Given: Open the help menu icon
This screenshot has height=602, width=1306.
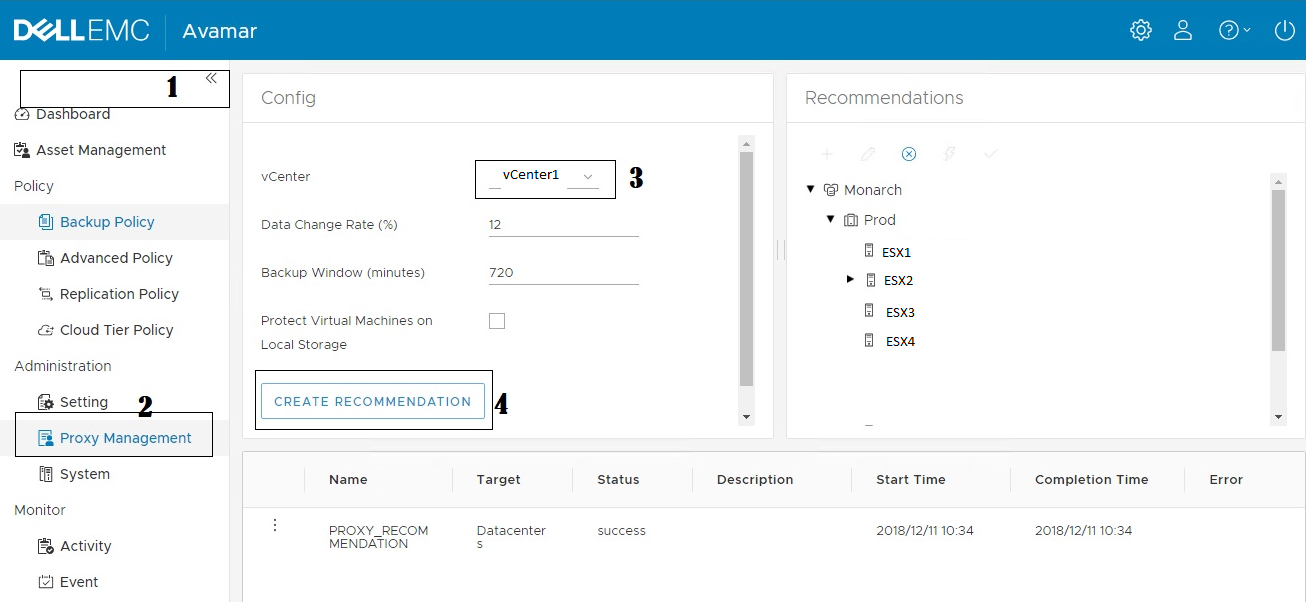Looking at the screenshot, I should click(1233, 30).
